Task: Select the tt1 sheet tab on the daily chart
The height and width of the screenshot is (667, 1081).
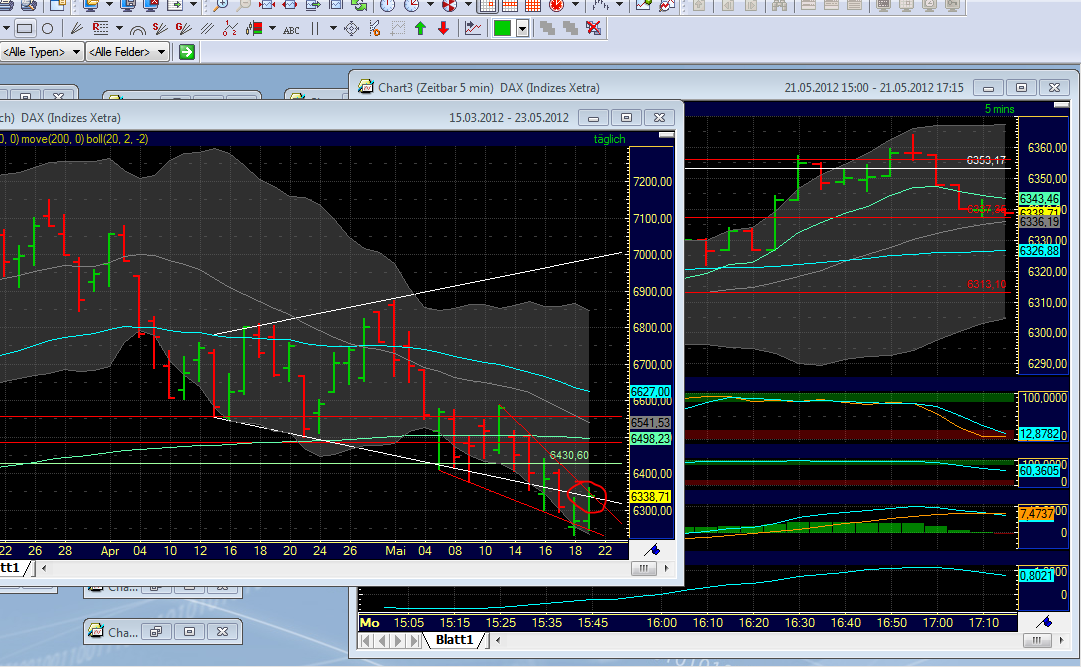Action: (10, 567)
